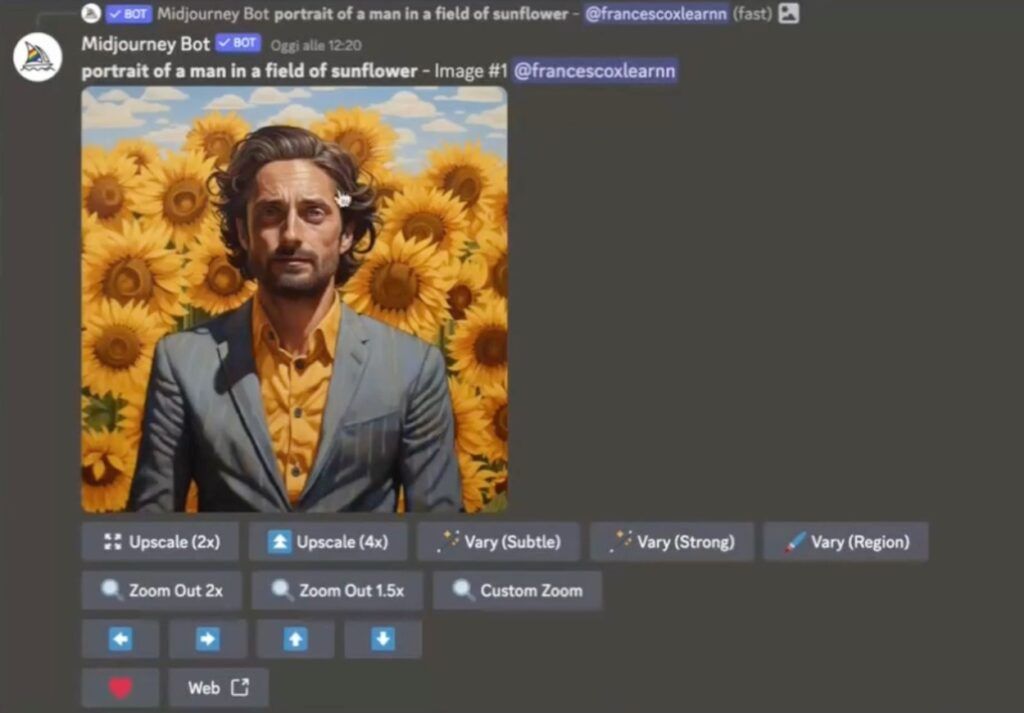Click the Upscale (2x) button

(160, 541)
